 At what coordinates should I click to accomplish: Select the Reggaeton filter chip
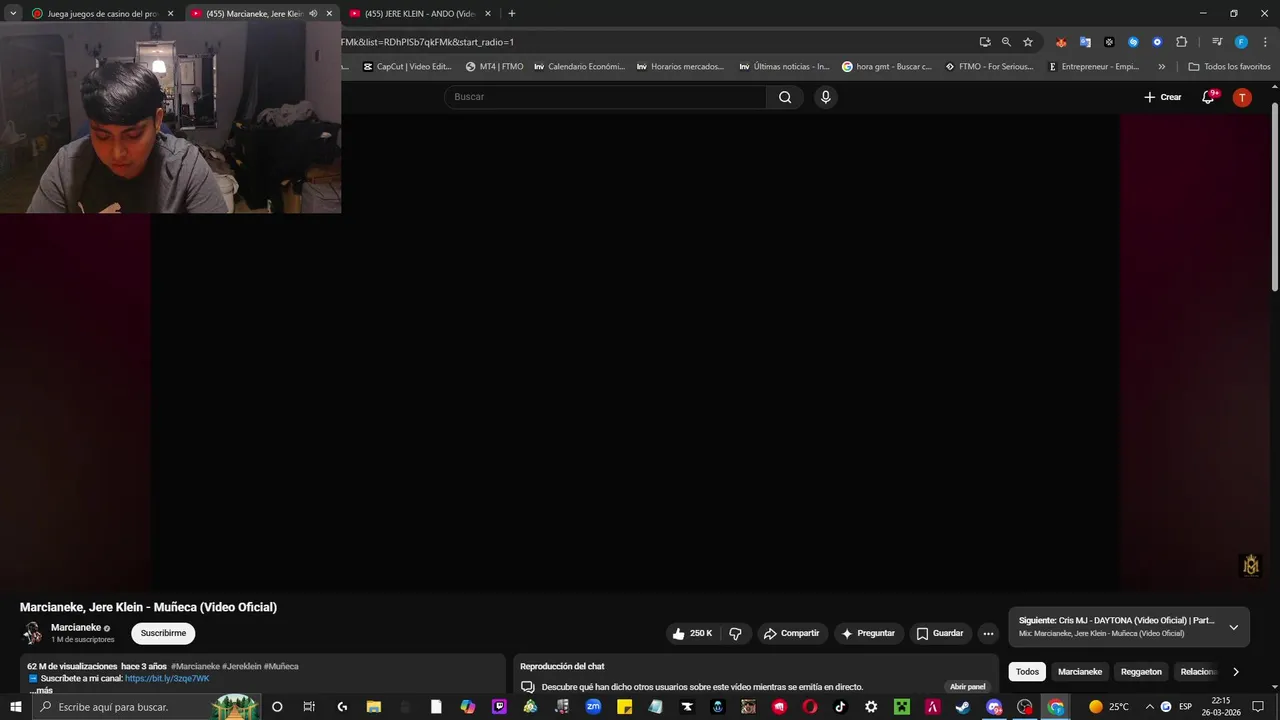click(x=1141, y=672)
